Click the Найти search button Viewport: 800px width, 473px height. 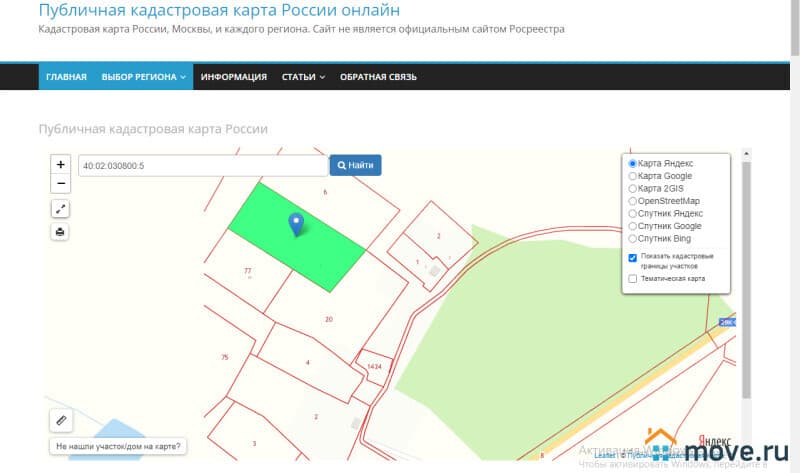pyautogui.click(x=355, y=165)
